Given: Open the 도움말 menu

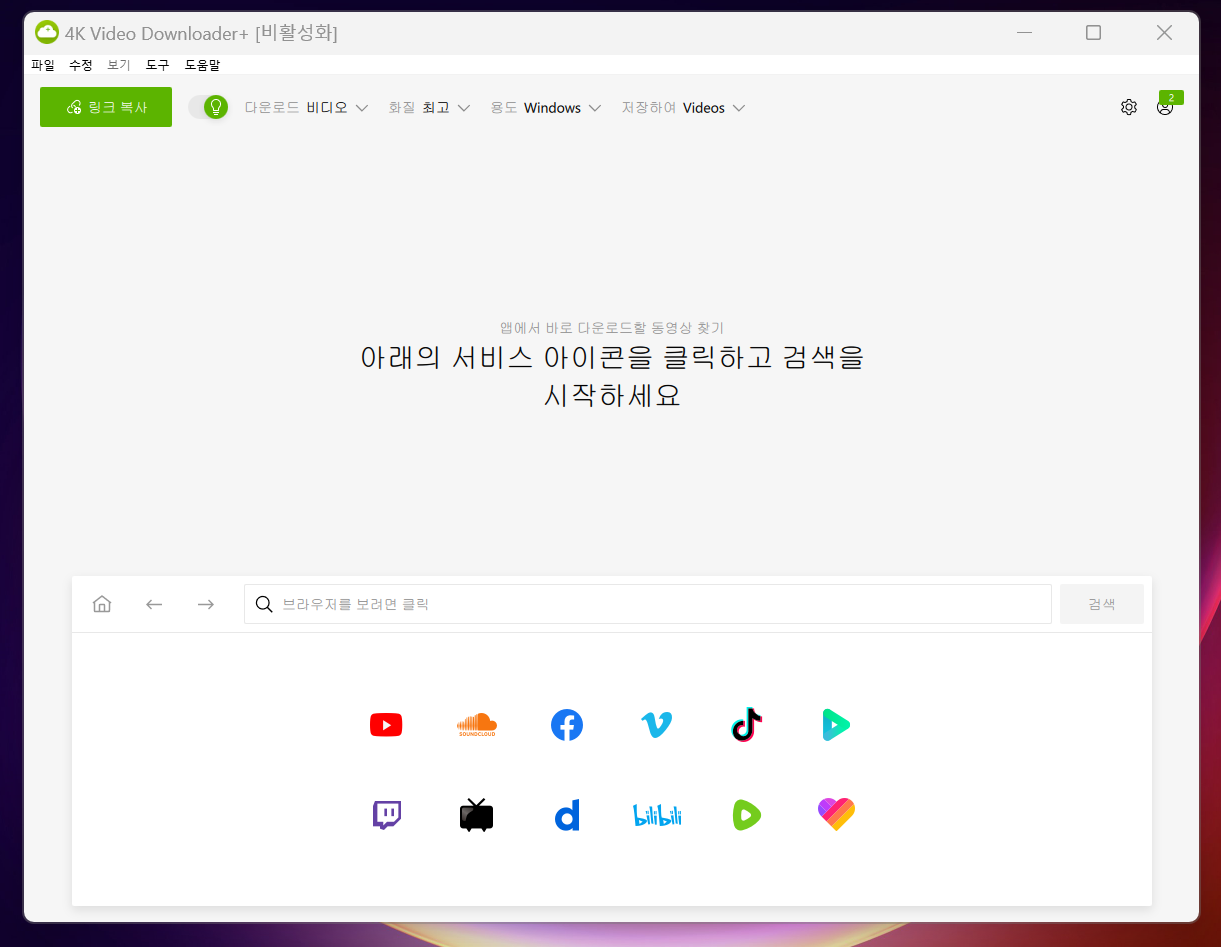Looking at the screenshot, I should 202,65.
